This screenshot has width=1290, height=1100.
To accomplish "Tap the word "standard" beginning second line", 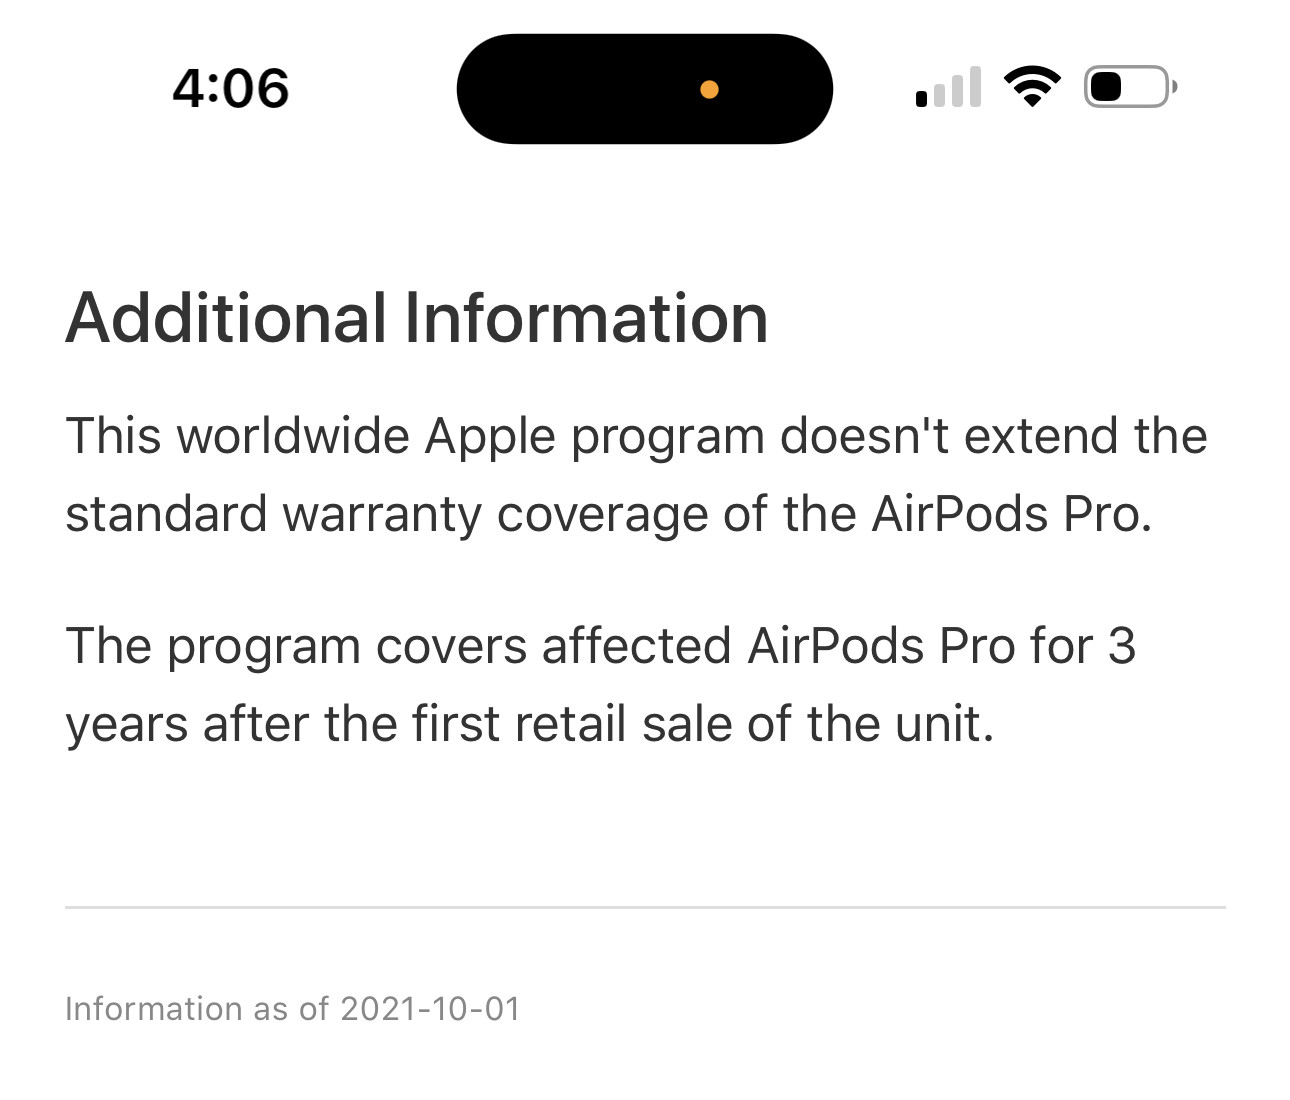I will (x=166, y=515).
